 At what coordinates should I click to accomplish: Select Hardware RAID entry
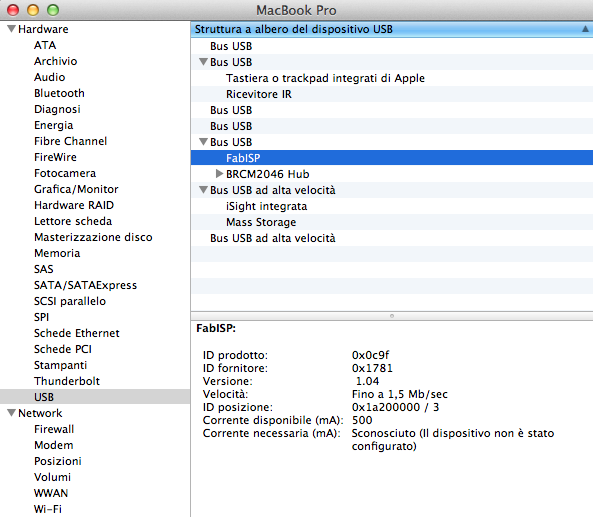(74, 205)
